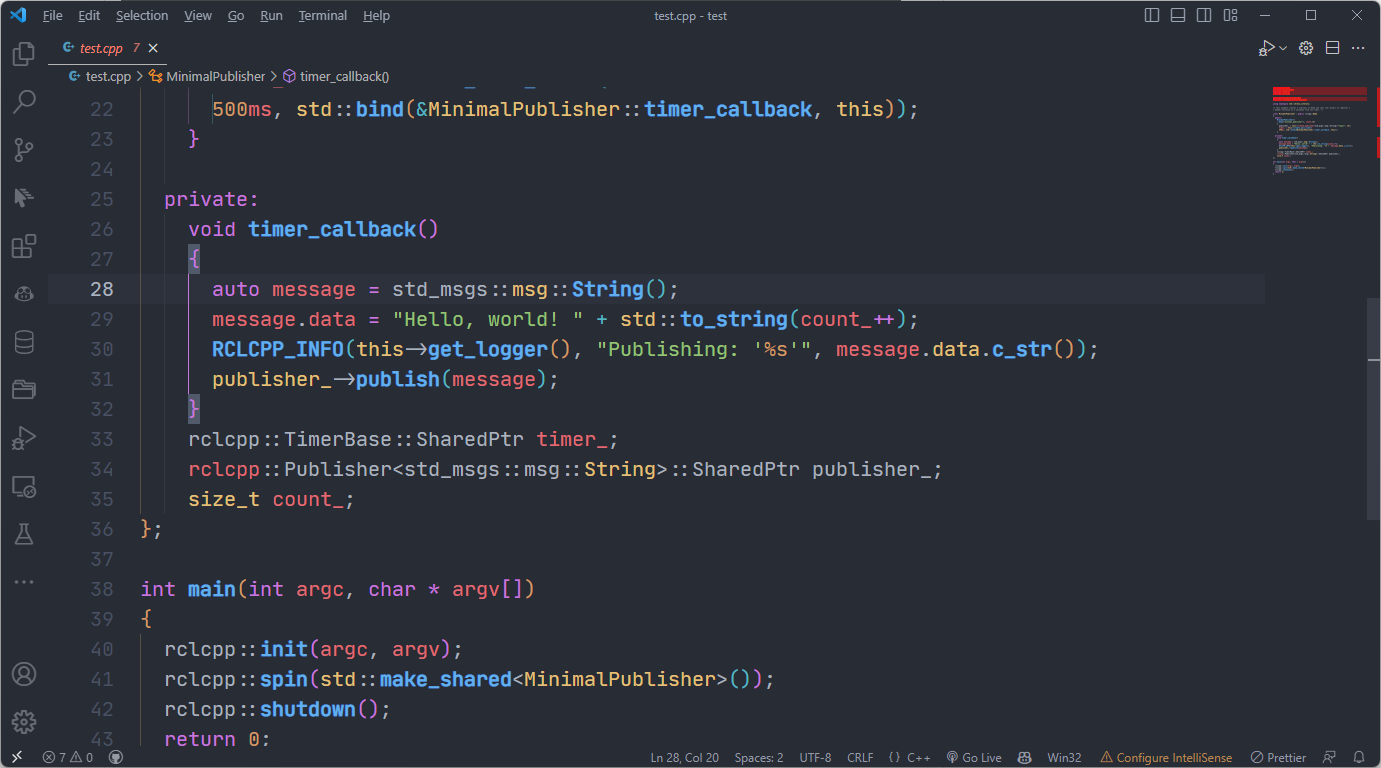The height and width of the screenshot is (768, 1381).
Task: Open the Run and Debug view
Action: pyautogui.click(x=24, y=438)
